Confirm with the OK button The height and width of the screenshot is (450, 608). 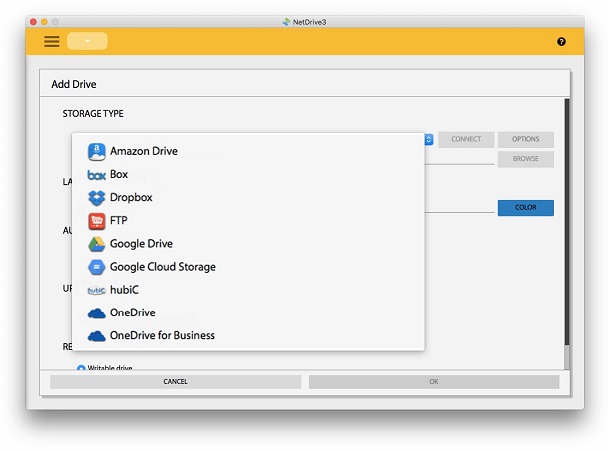point(434,382)
